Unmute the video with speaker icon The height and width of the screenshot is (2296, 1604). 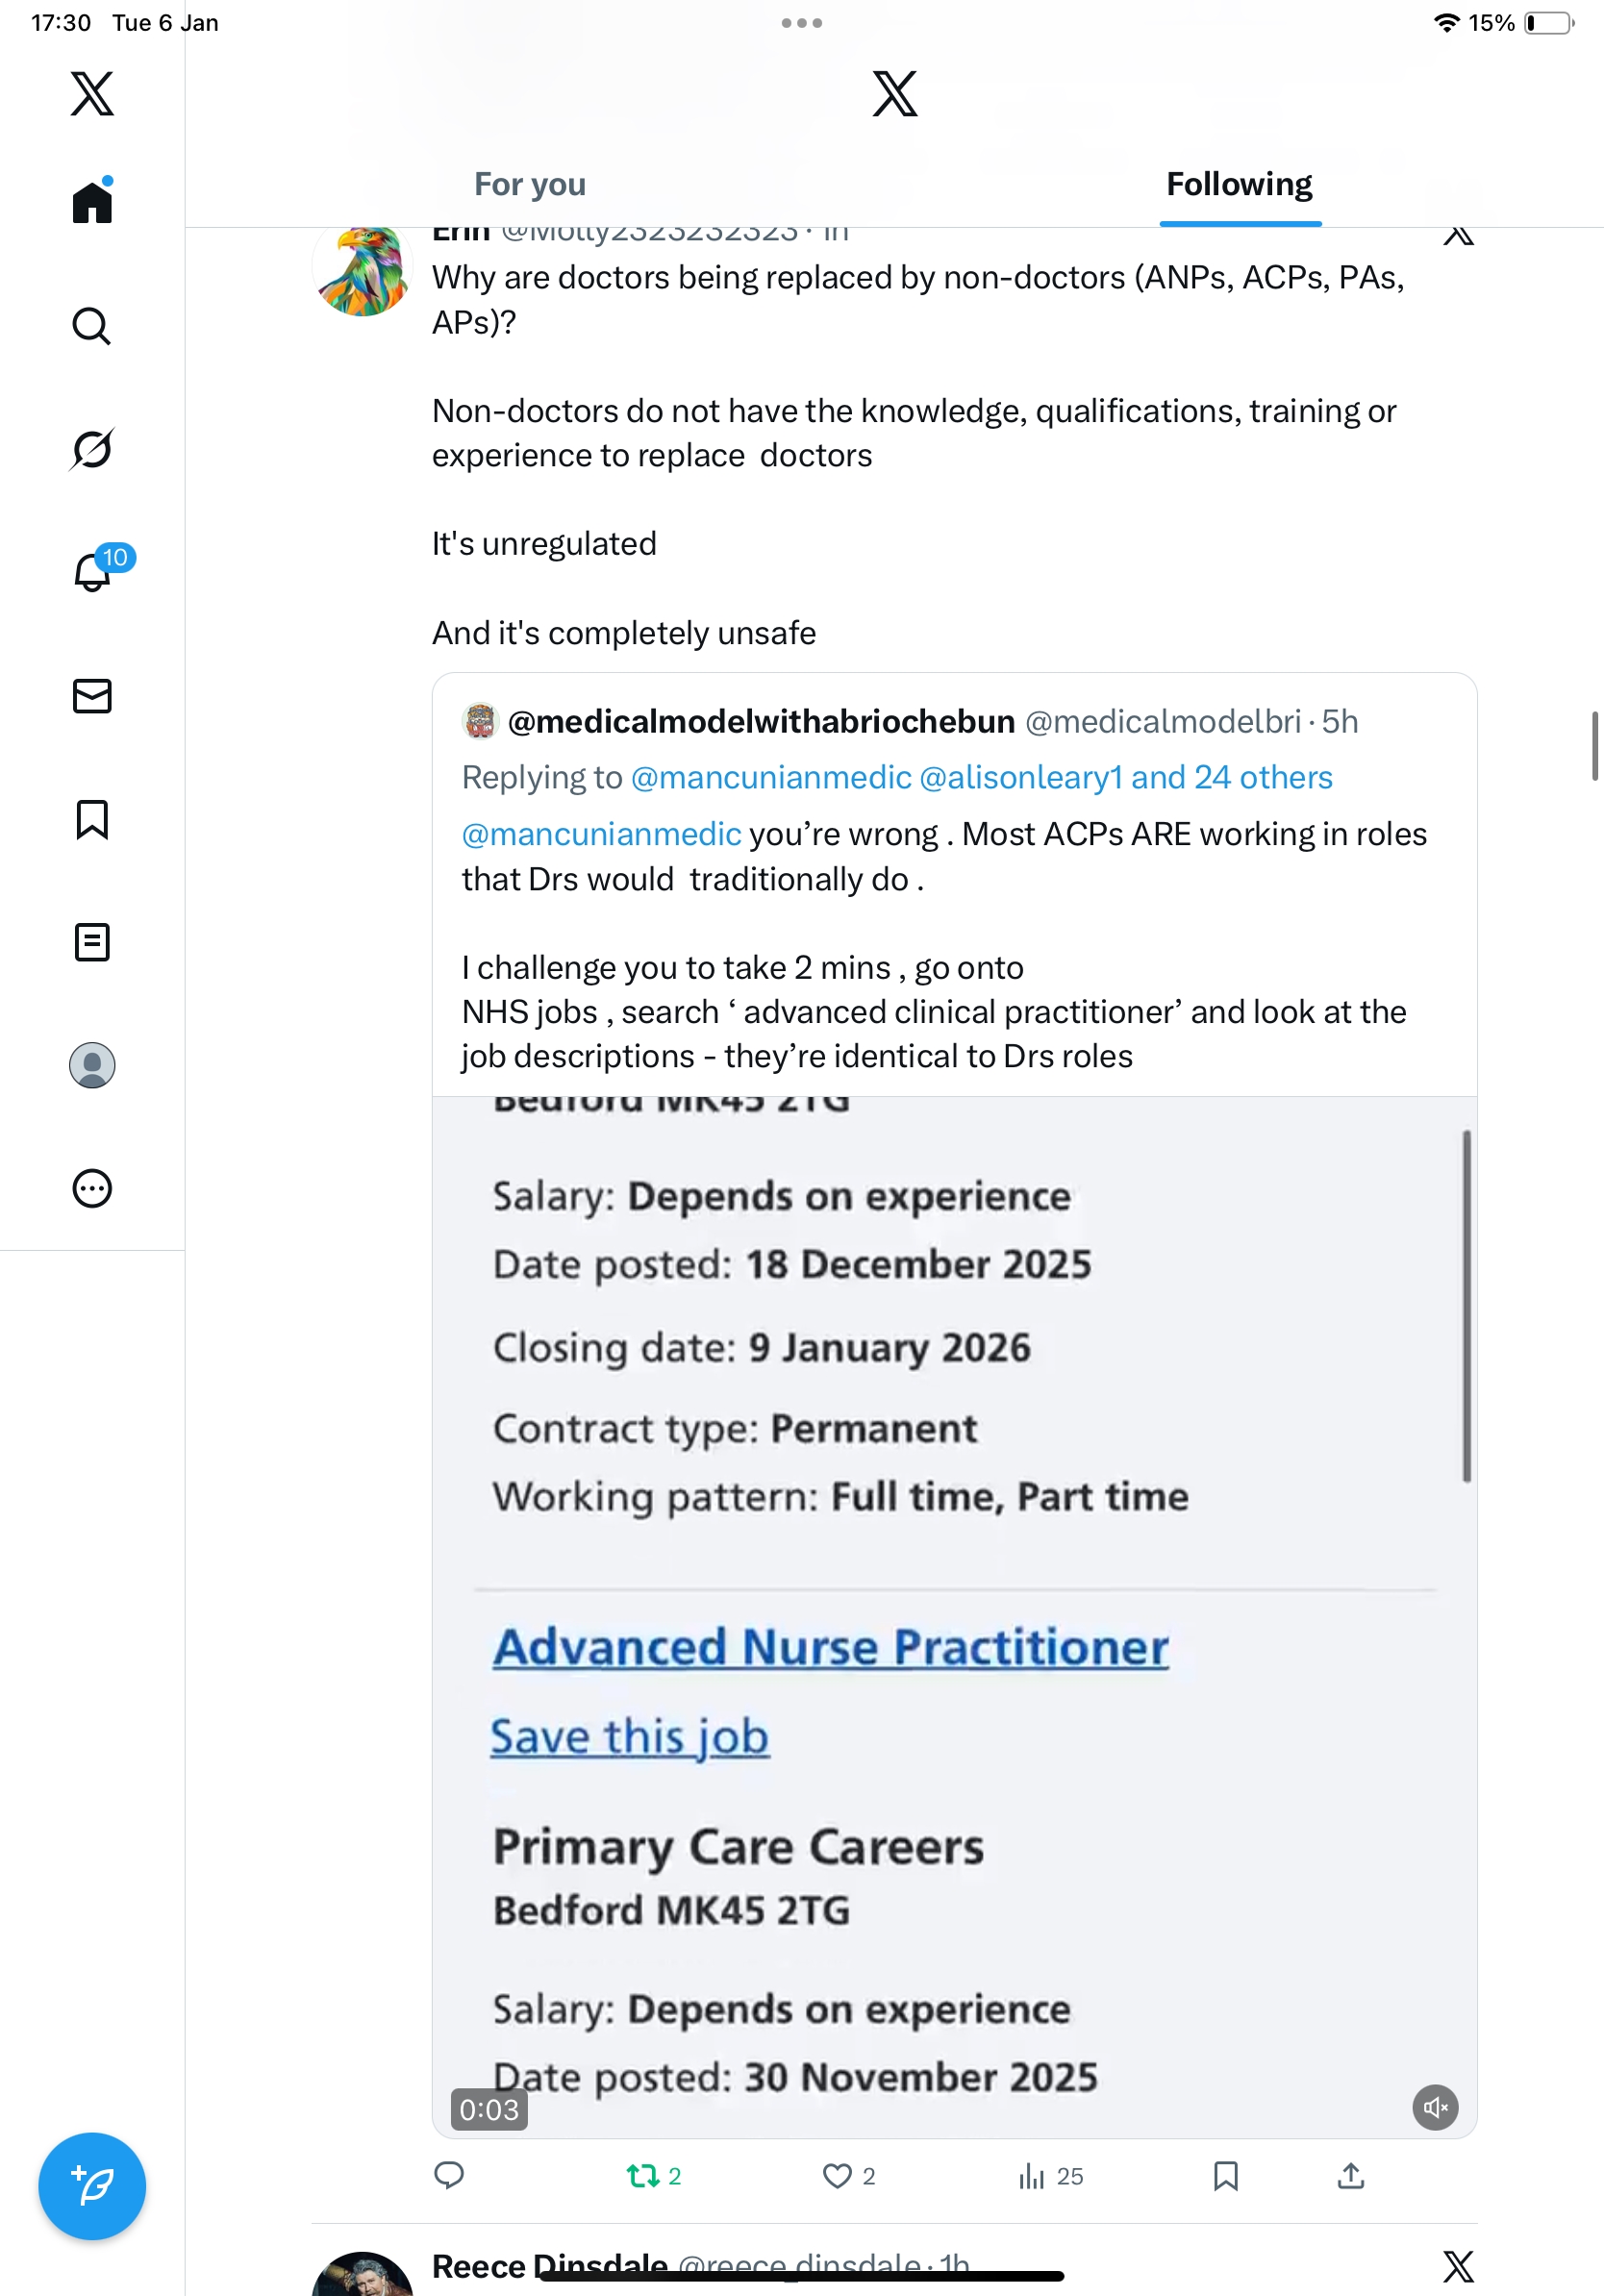point(1435,2108)
